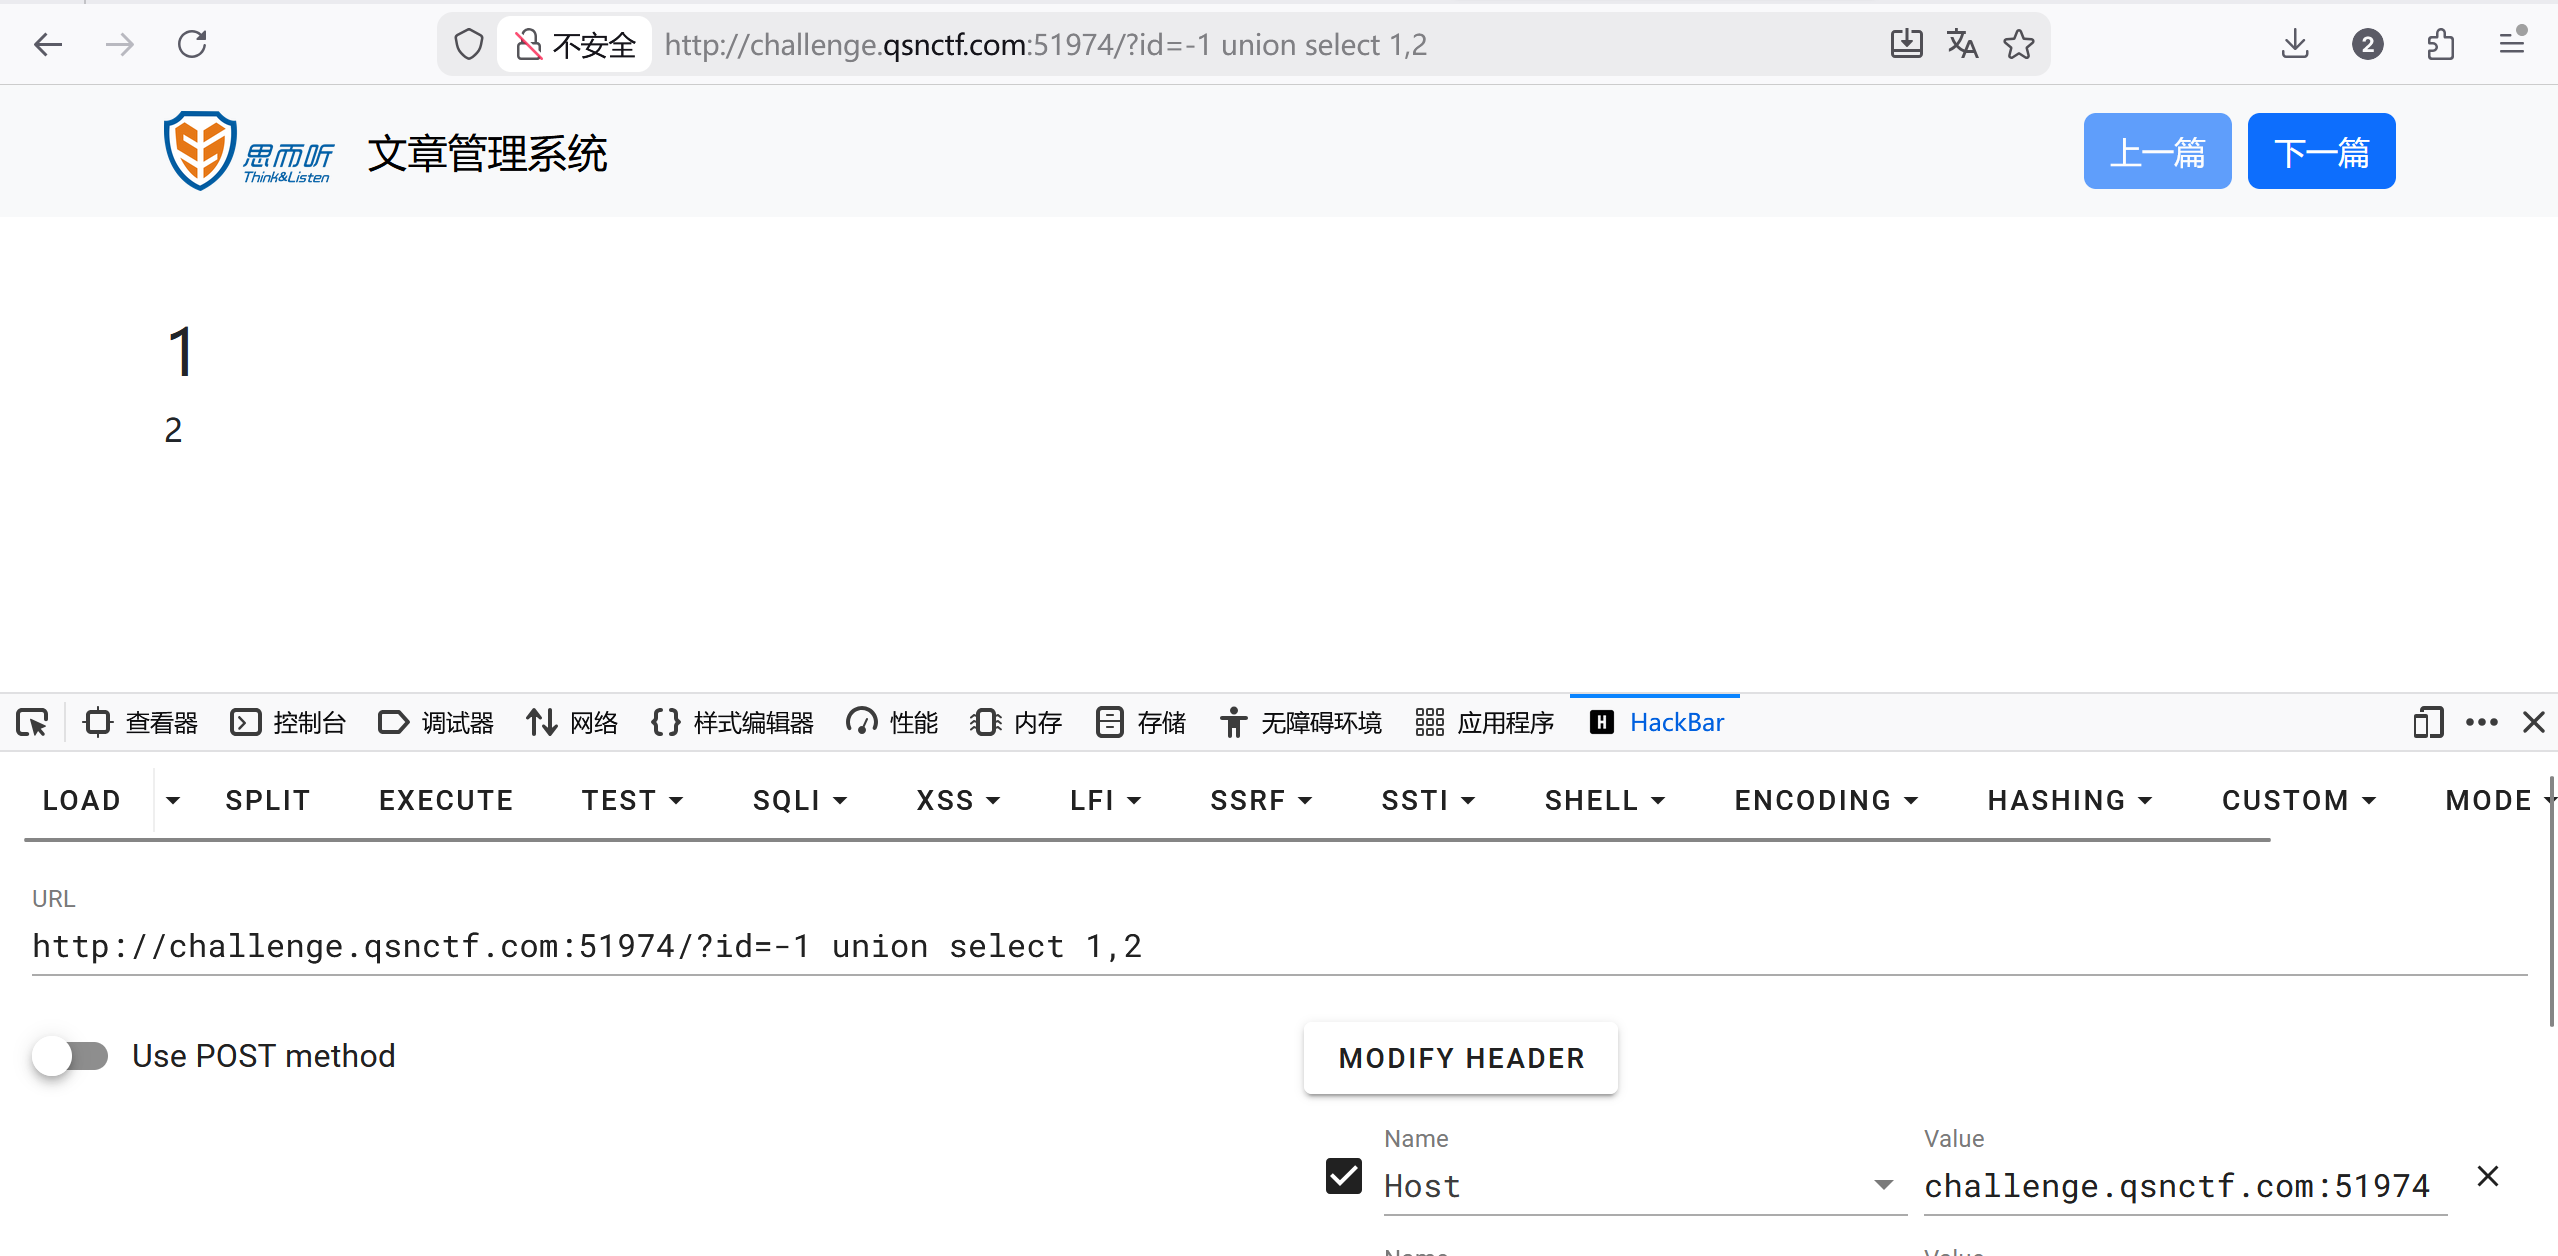Expand the SQLI dropdown menu

[x=799, y=800]
